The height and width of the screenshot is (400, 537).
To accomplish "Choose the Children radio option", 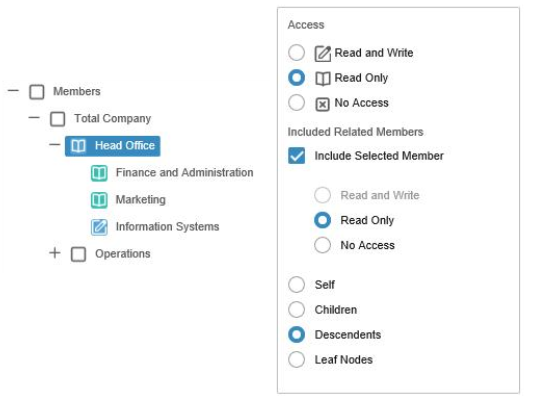I will point(296,310).
